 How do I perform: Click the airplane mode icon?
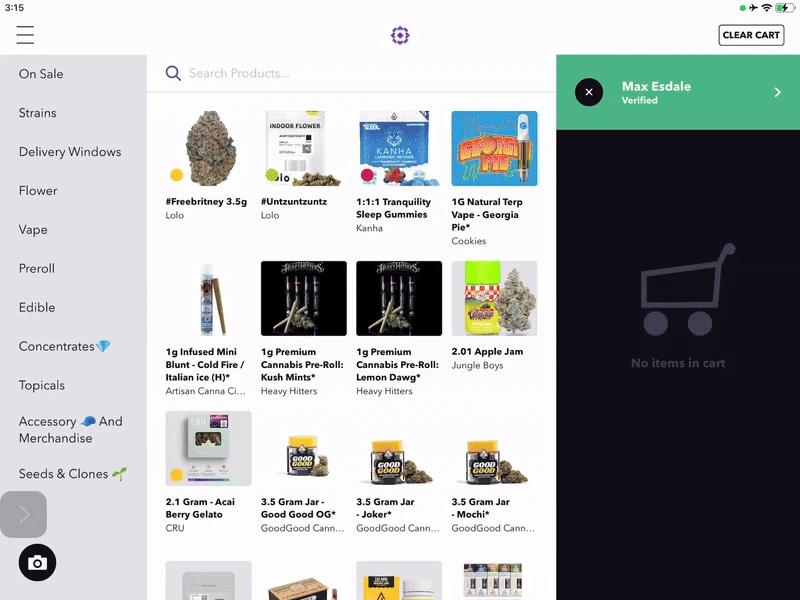click(754, 8)
